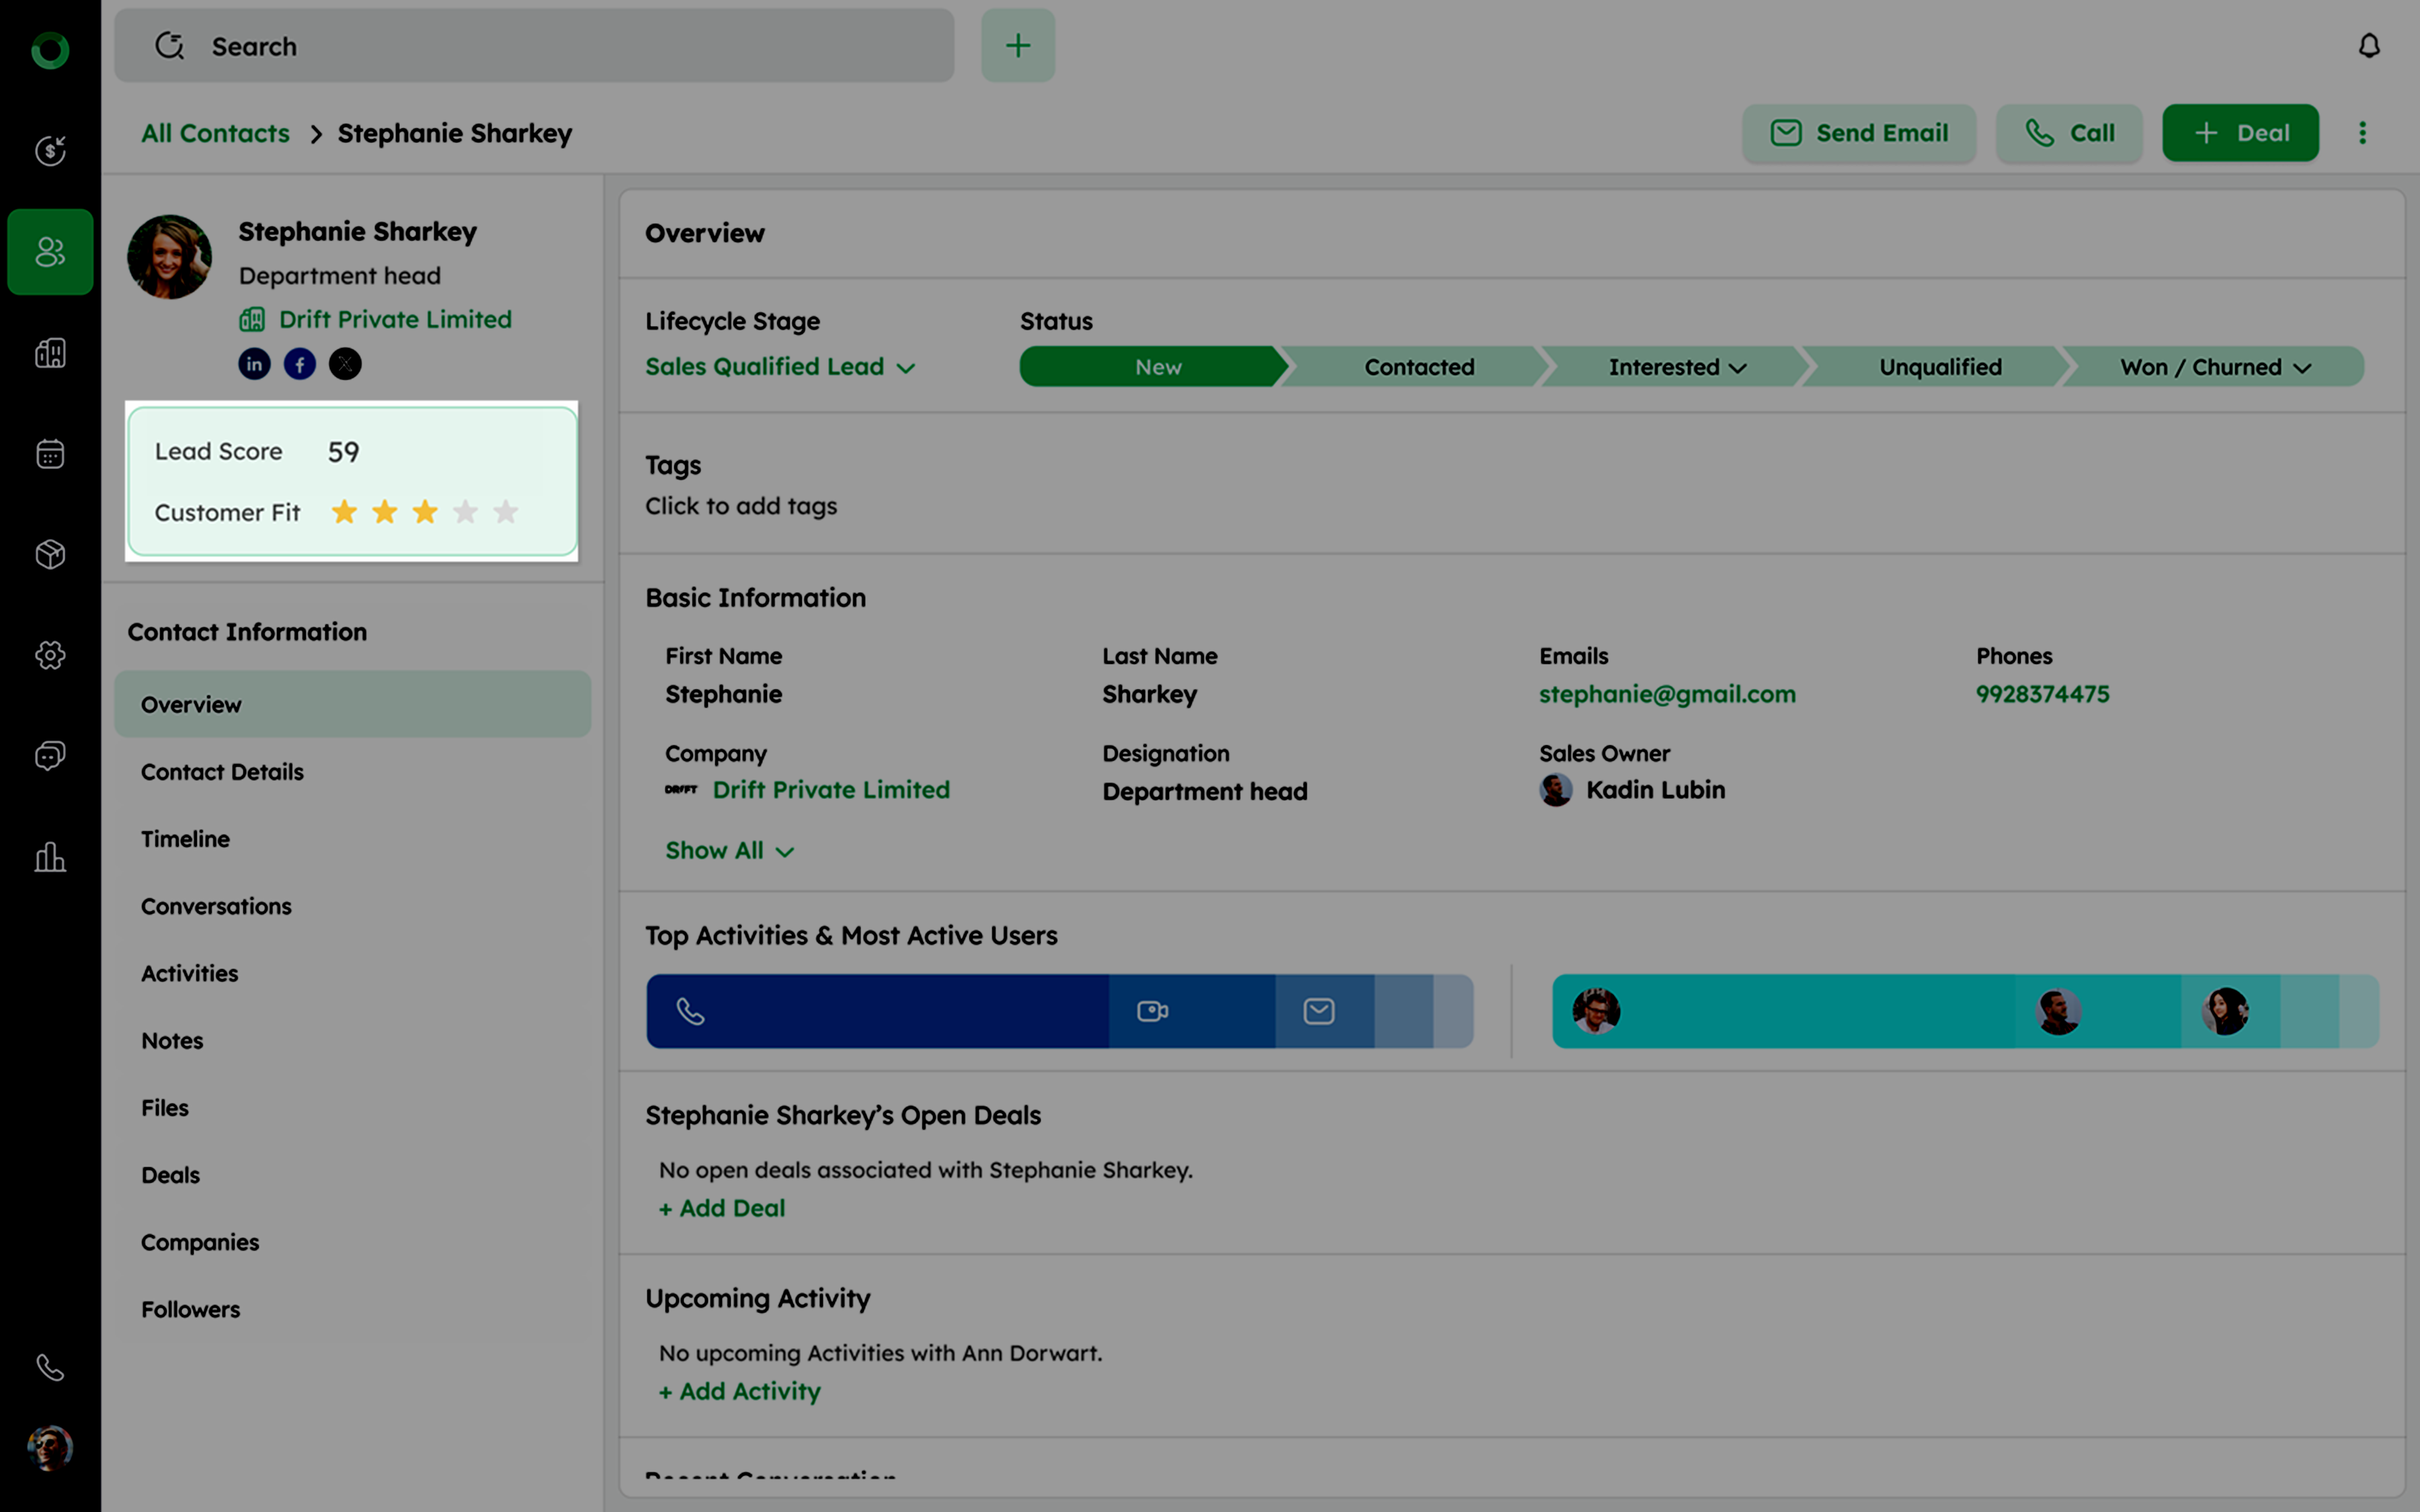
Task: Open the Calendar icon in the sidebar
Action: 50,454
